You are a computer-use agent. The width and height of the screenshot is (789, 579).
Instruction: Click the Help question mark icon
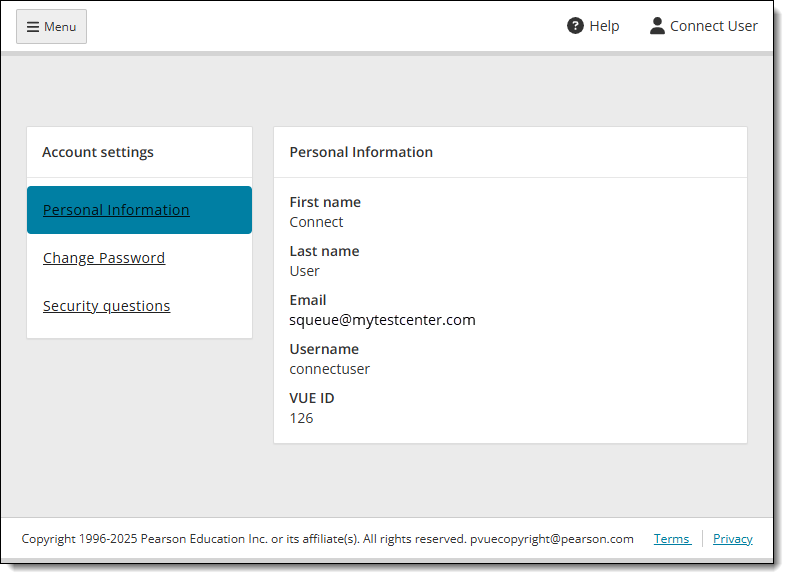(x=575, y=26)
